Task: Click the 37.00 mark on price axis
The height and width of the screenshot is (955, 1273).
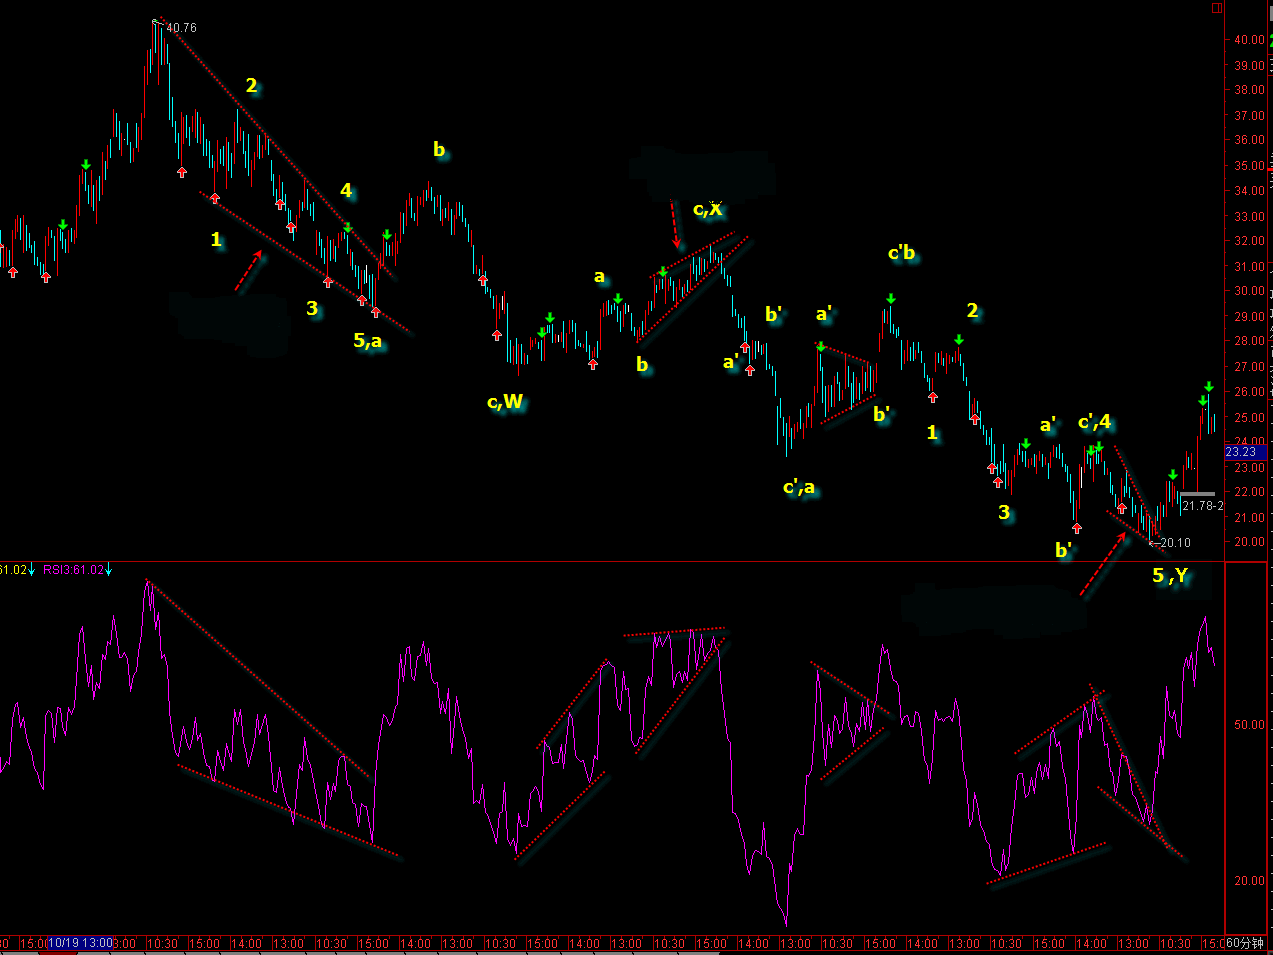Action: (x=1249, y=115)
